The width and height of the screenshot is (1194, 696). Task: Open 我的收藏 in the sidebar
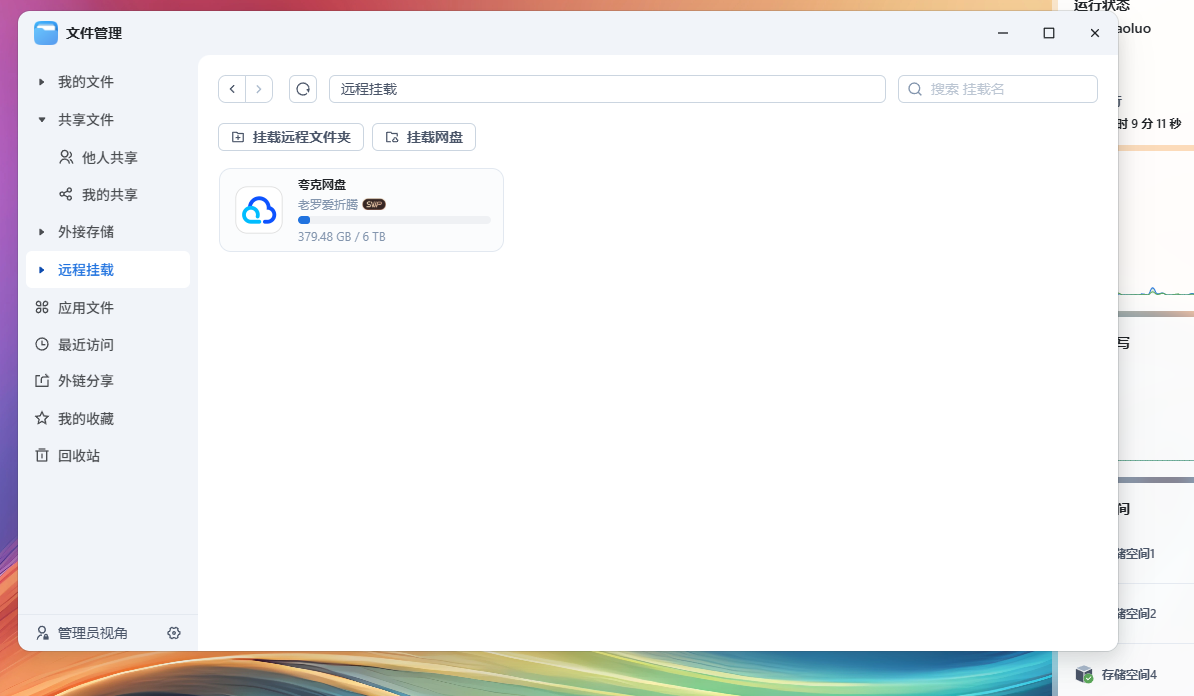(86, 419)
